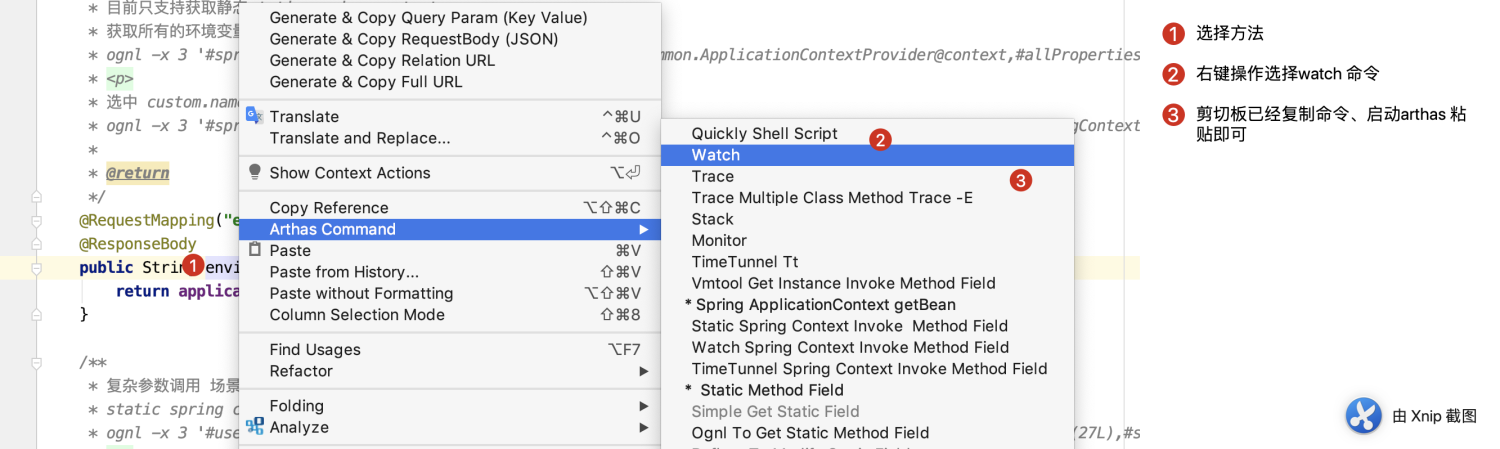Click the clipboard Paste icon
Viewport: 1500px width, 449px height.
point(254,250)
